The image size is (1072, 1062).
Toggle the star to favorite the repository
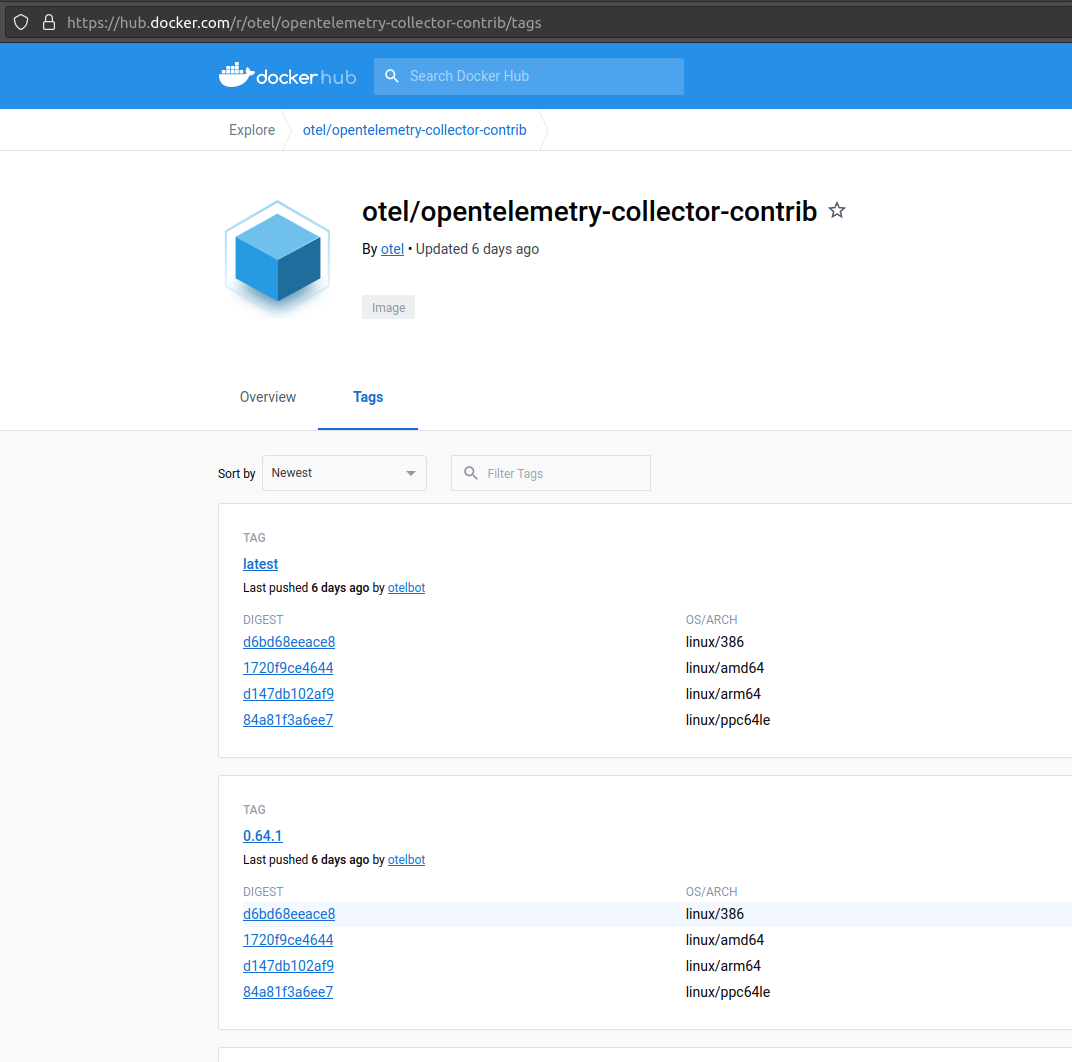click(836, 210)
